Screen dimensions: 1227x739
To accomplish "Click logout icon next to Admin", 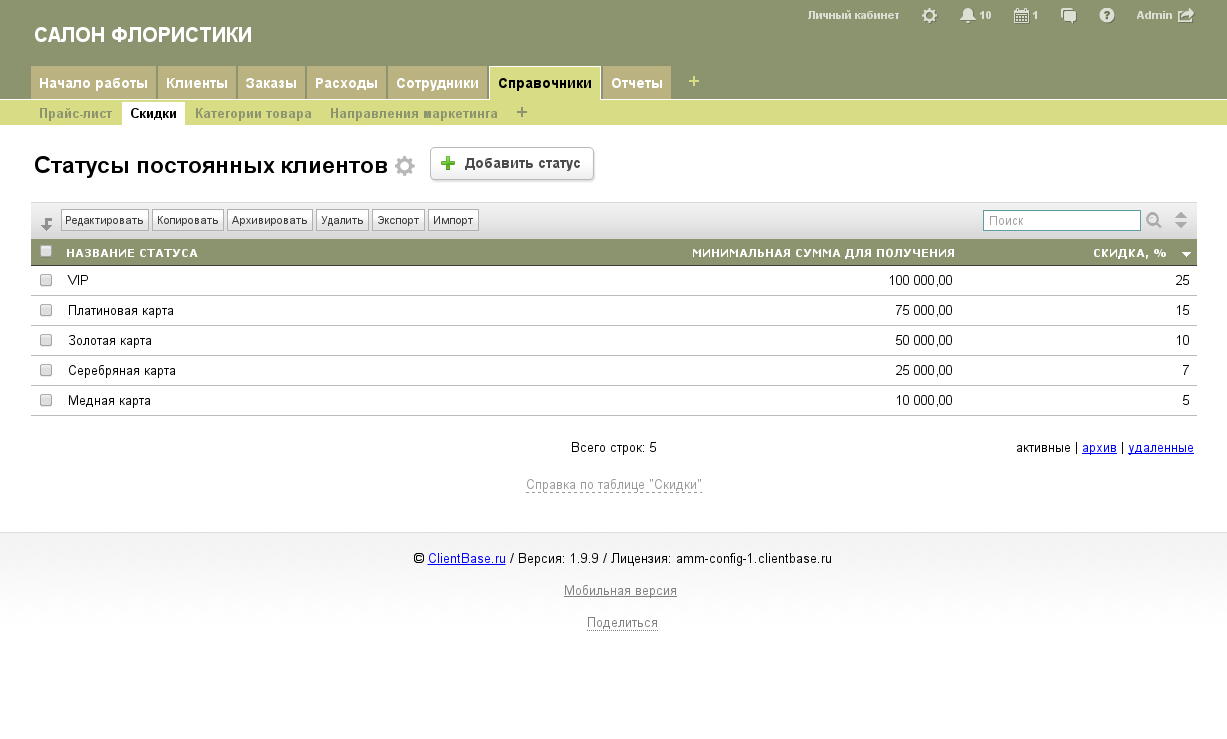I will pos(1186,15).
